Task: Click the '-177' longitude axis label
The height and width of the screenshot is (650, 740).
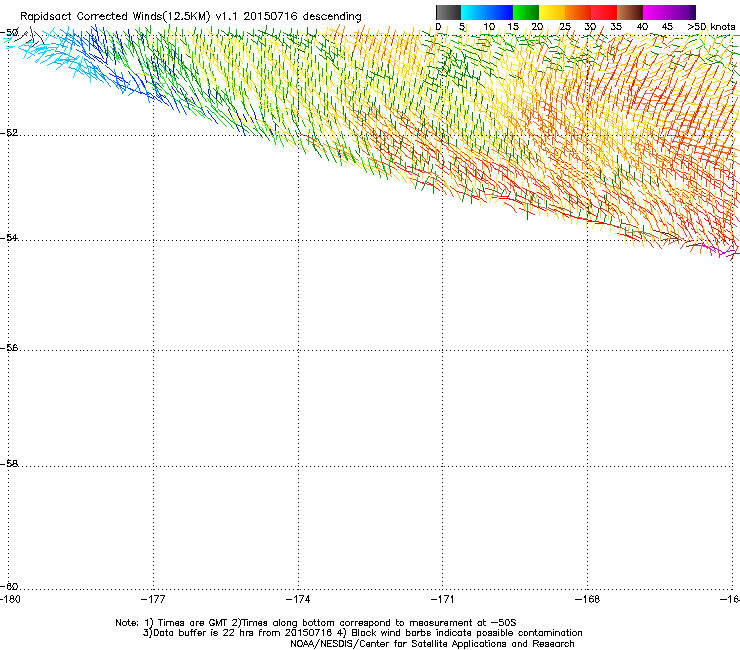Action: pyautogui.click(x=153, y=599)
